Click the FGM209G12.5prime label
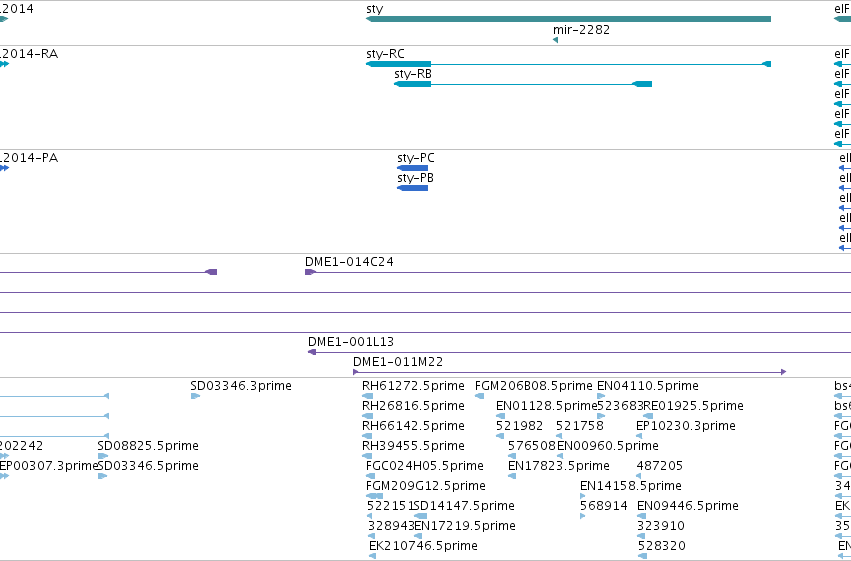Viewport: 851px width, 561px height. 426,487
